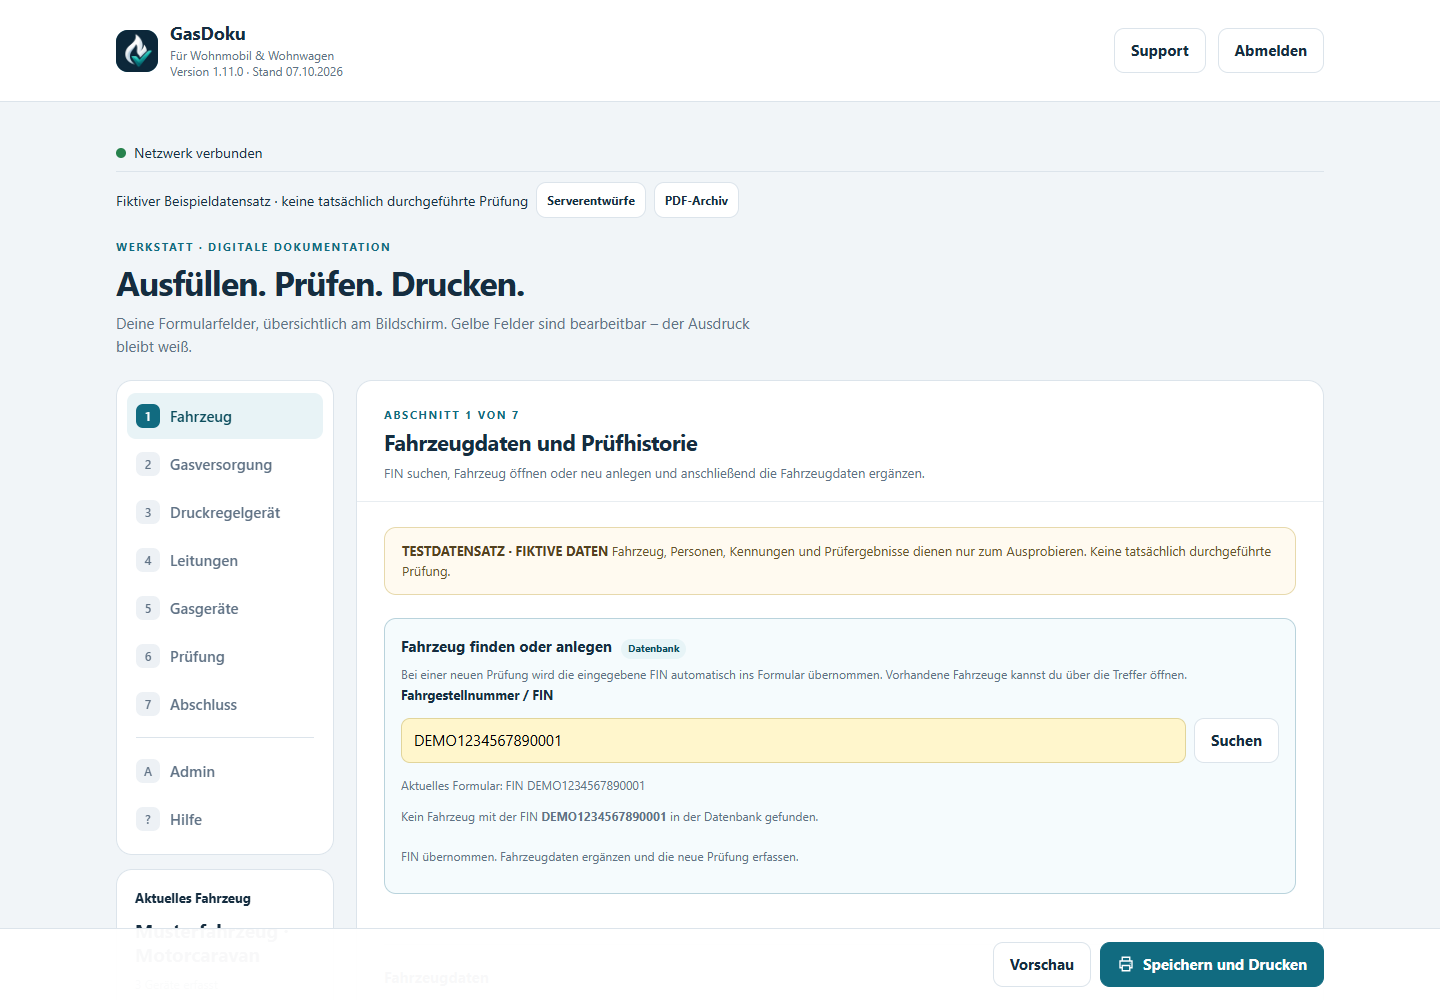Log out with the Abmelden button
Viewport: 1440px width, 1000px height.
point(1270,50)
